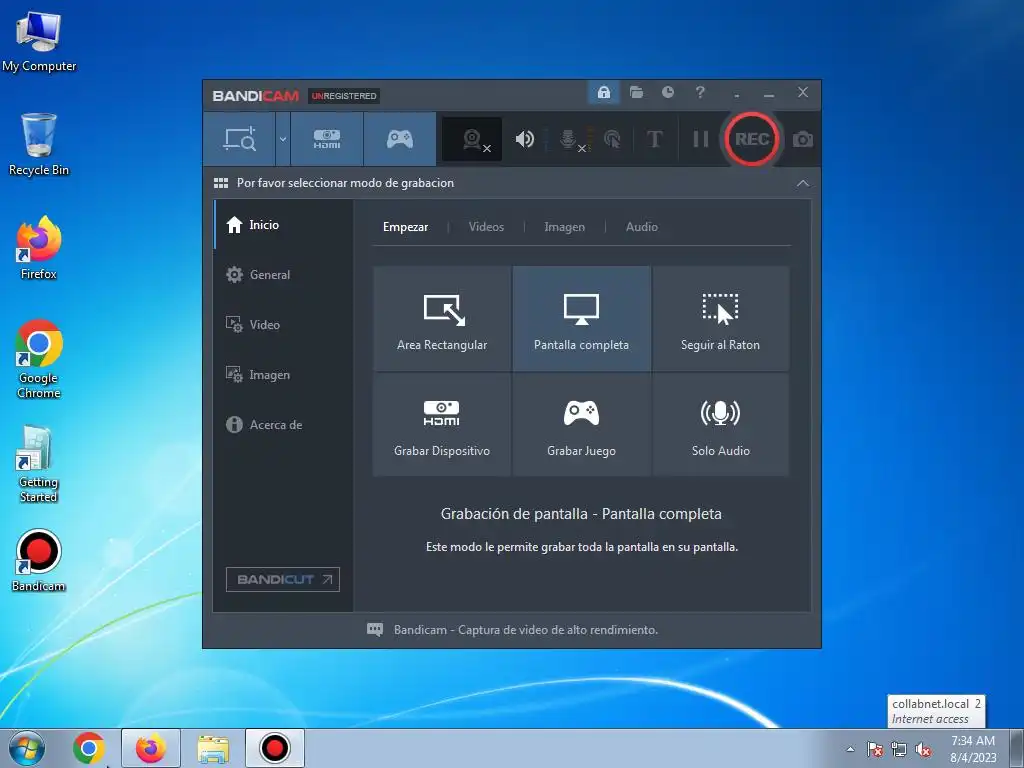
Task: Open Firefox desktop shortcut
Action: [x=39, y=248]
